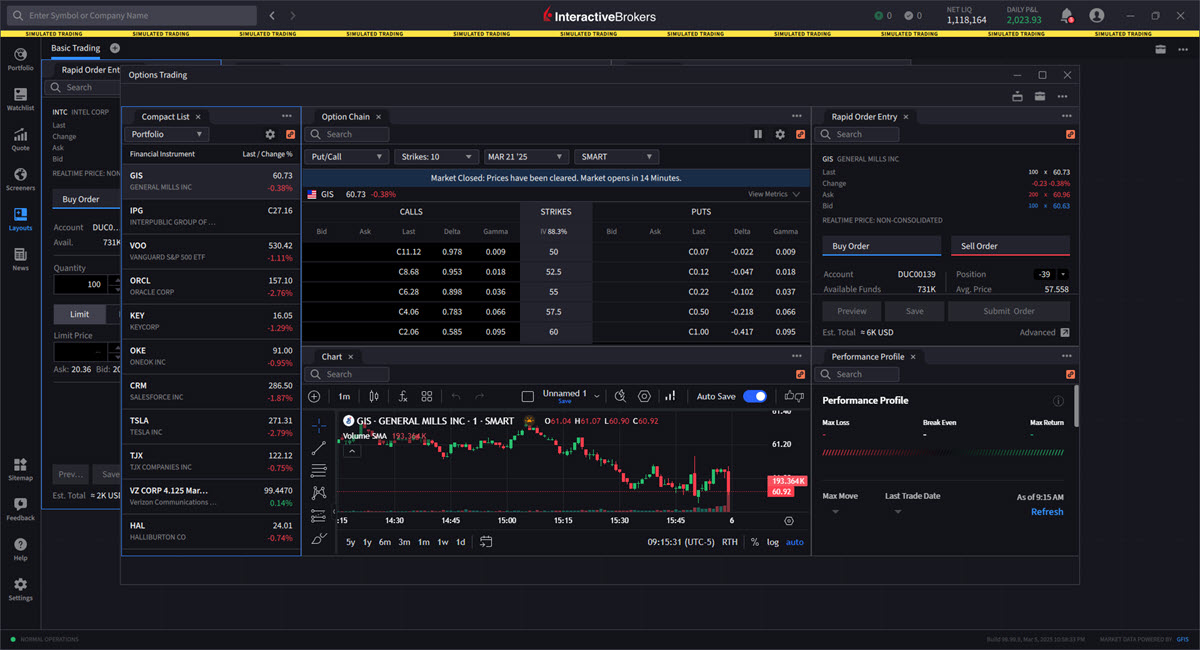Select the Performance Profile tab
The height and width of the screenshot is (650, 1200).
point(867,357)
